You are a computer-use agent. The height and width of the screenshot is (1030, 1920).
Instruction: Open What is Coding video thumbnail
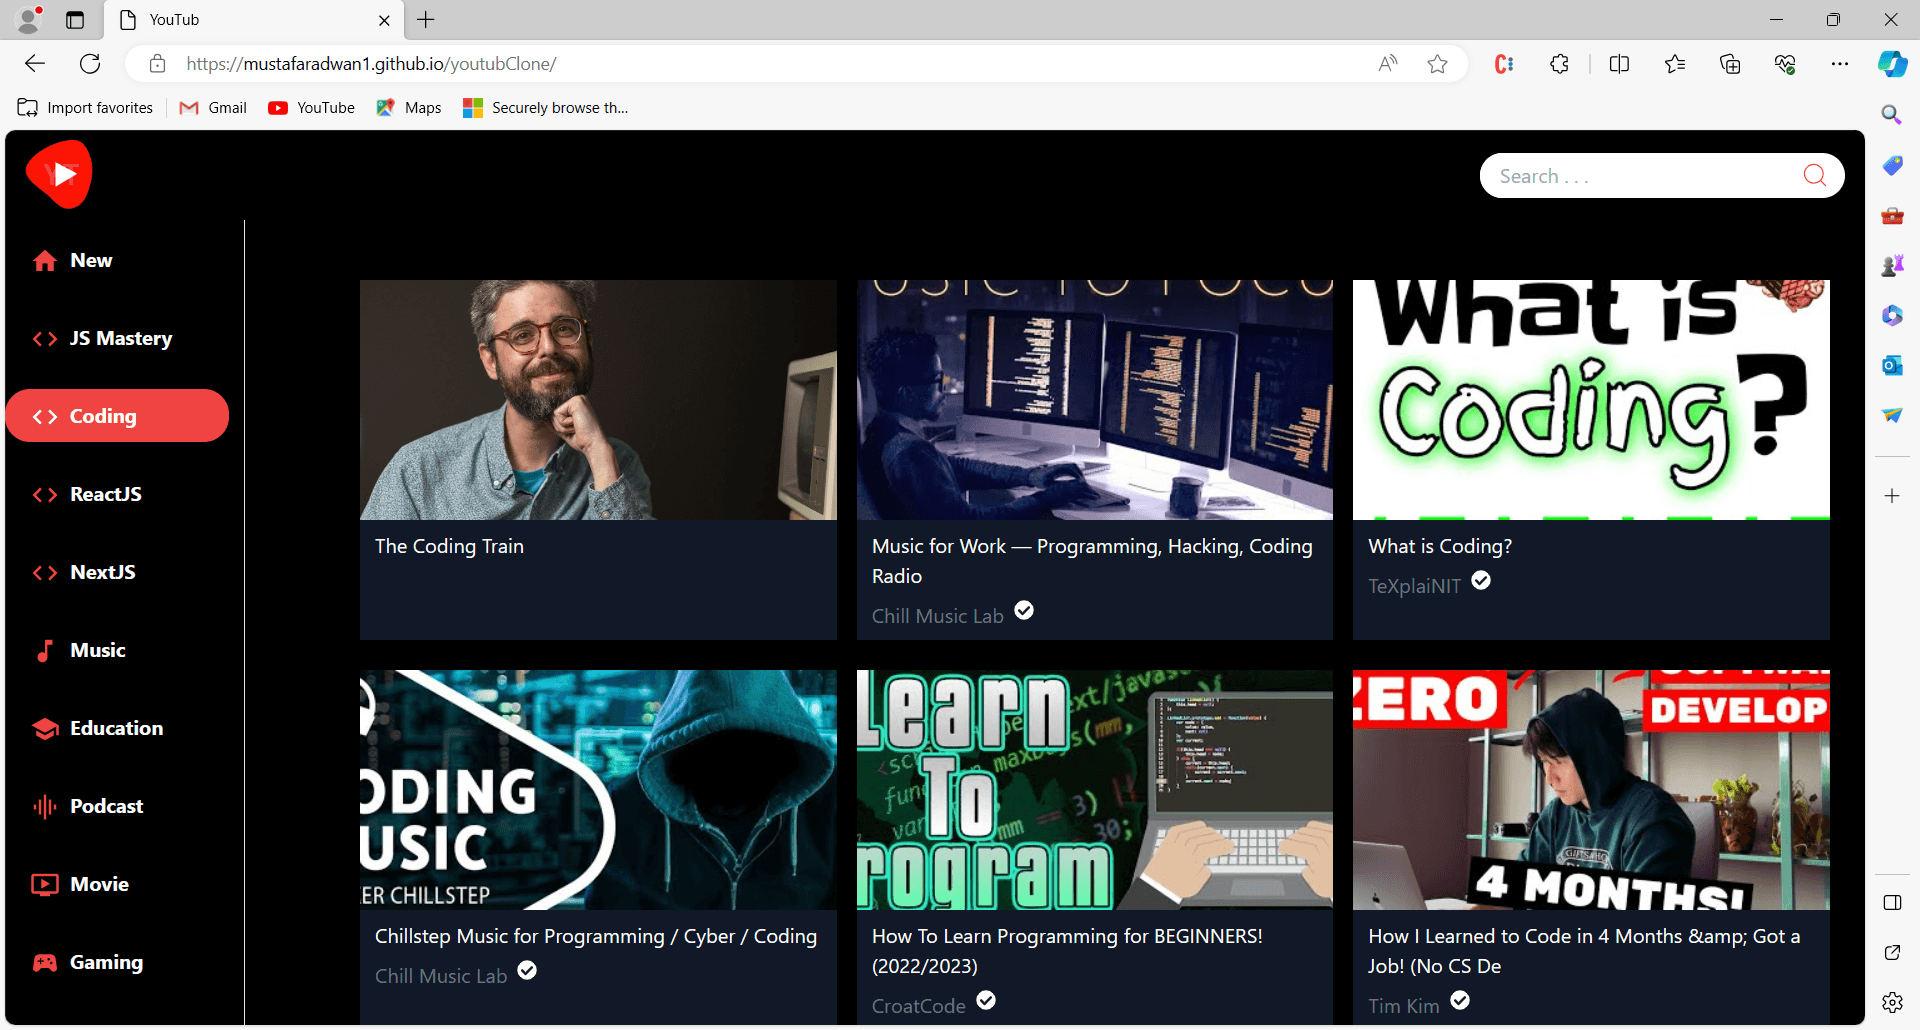coord(1591,400)
